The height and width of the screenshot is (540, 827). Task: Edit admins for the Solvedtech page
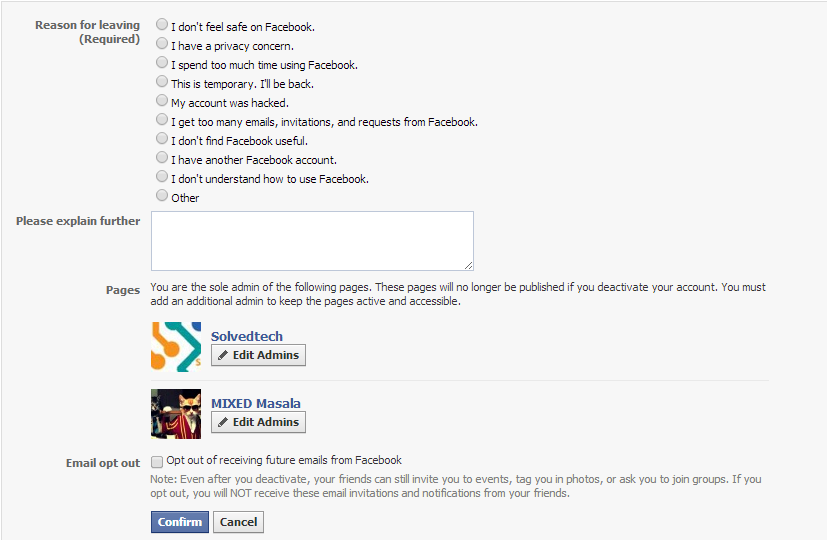(258, 355)
